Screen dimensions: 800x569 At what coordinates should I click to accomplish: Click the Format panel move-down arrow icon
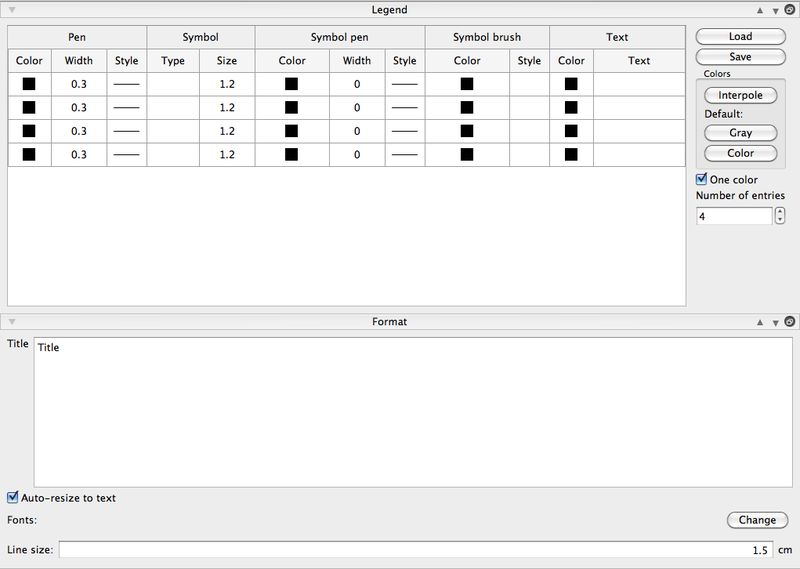click(774, 322)
